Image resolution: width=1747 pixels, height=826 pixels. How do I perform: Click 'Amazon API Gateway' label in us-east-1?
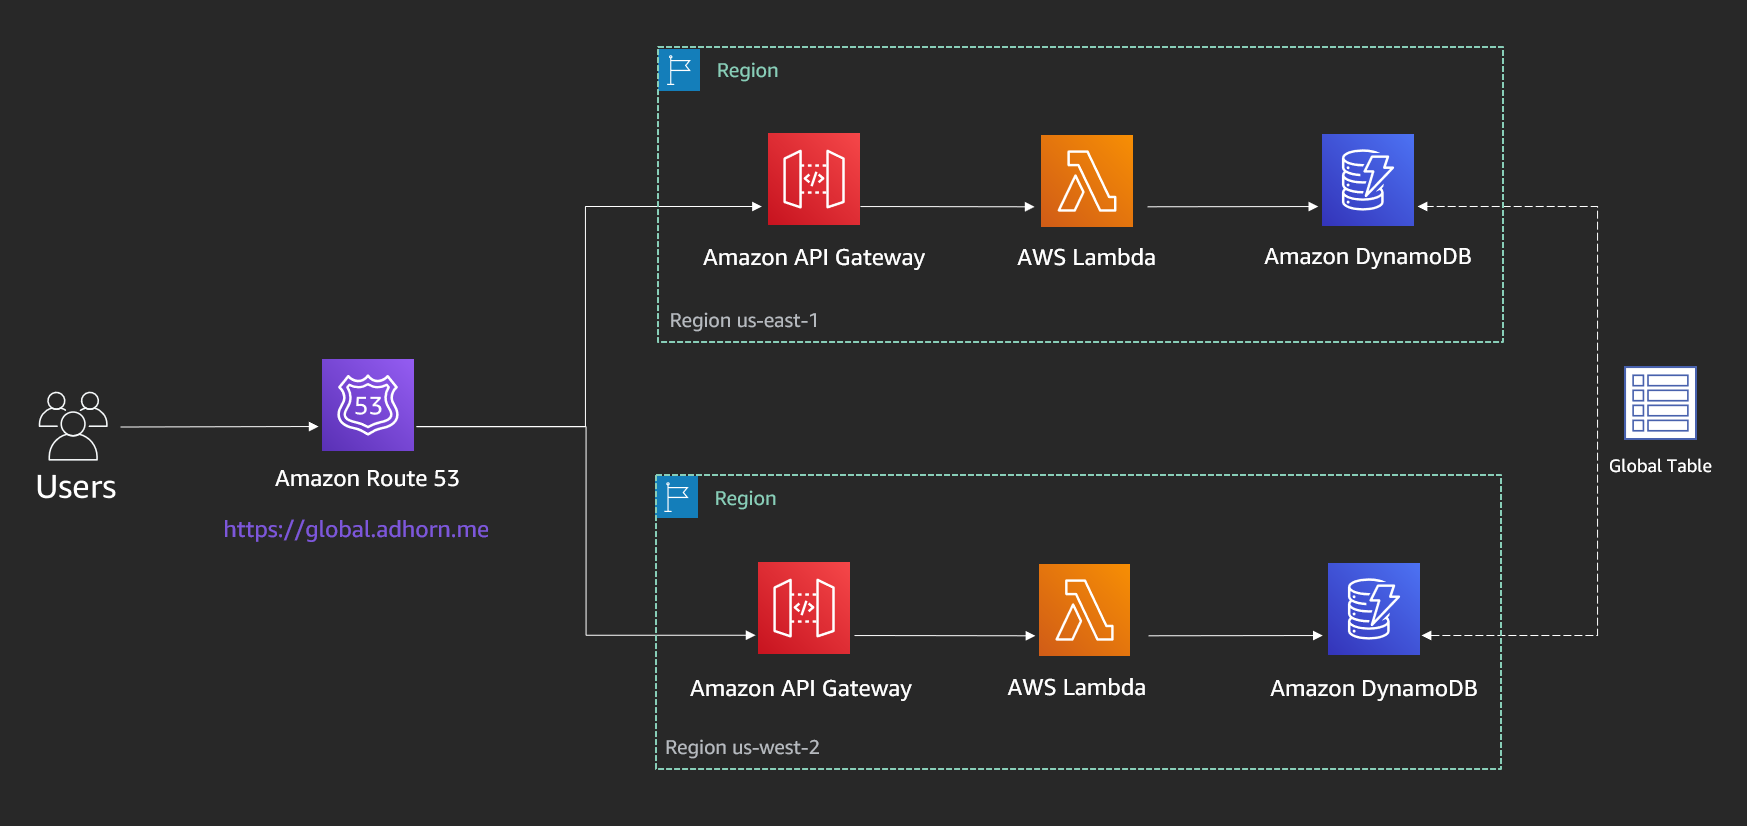[x=814, y=257]
